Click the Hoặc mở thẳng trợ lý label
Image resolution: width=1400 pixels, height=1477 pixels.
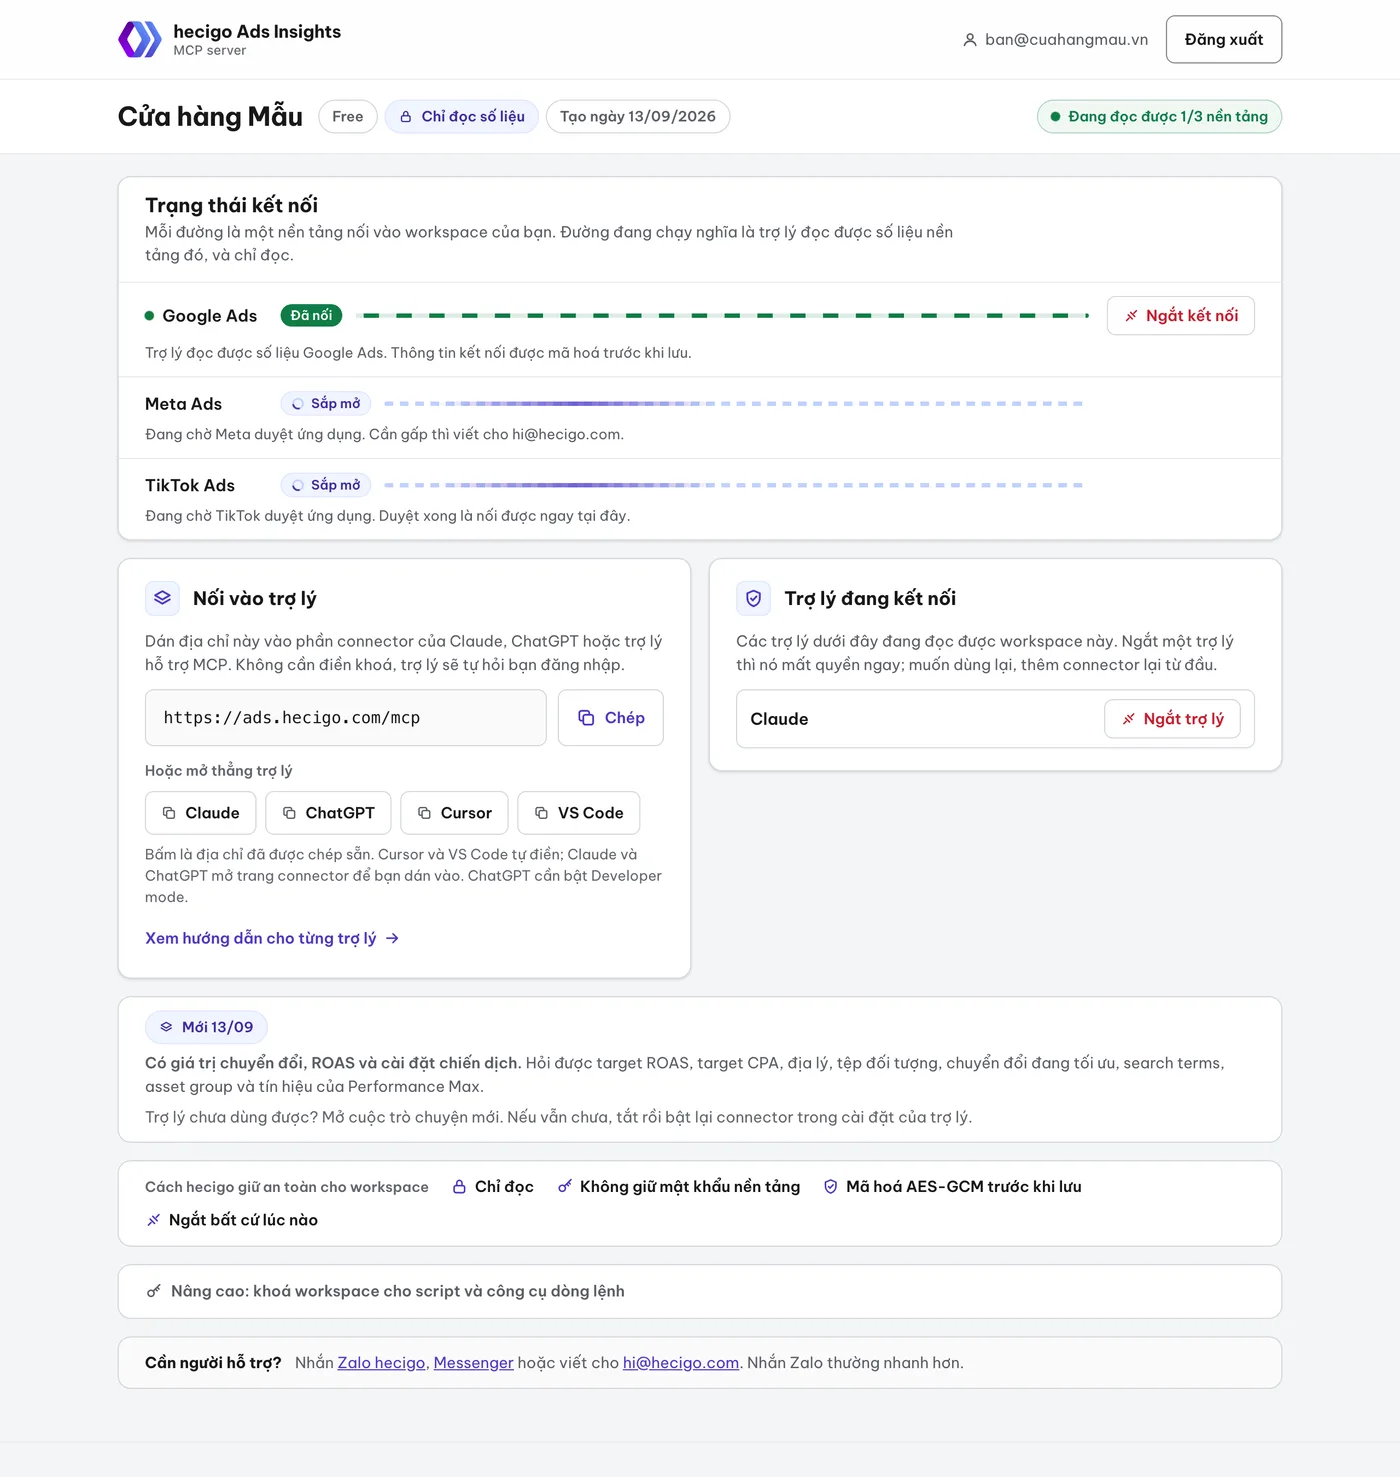pos(219,771)
